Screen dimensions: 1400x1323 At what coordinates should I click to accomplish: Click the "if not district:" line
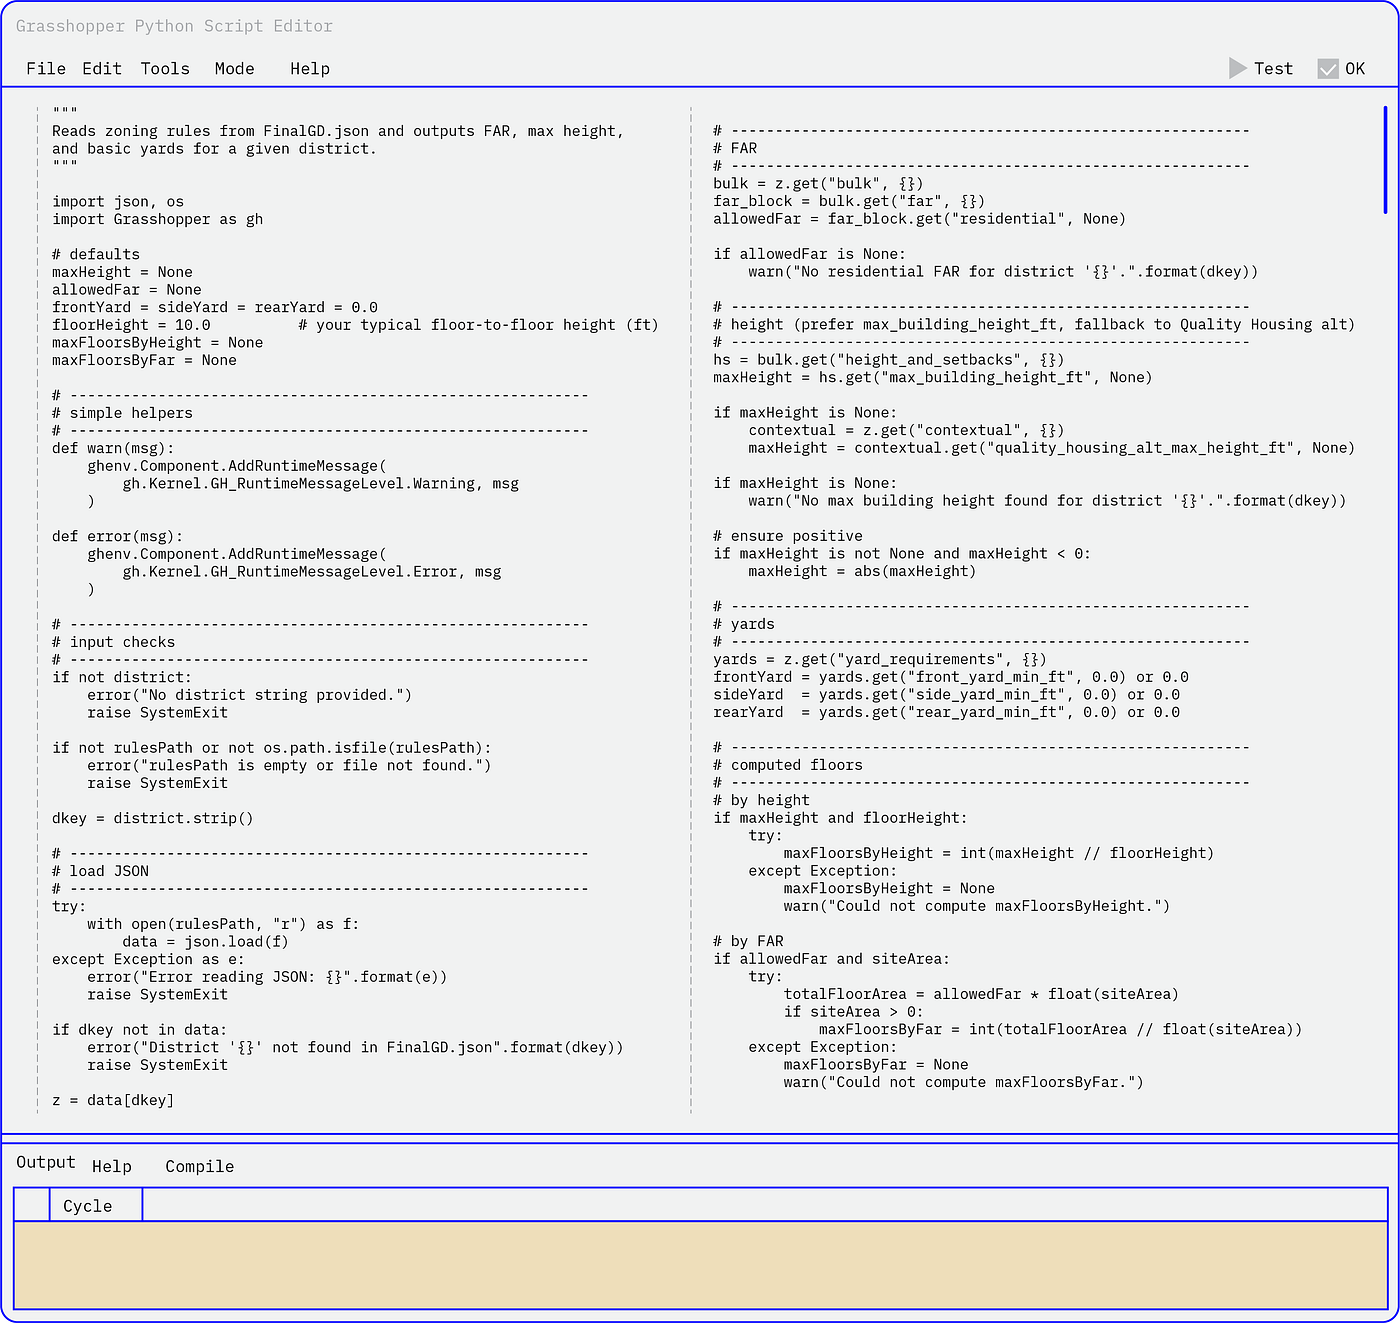(x=122, y=677)
